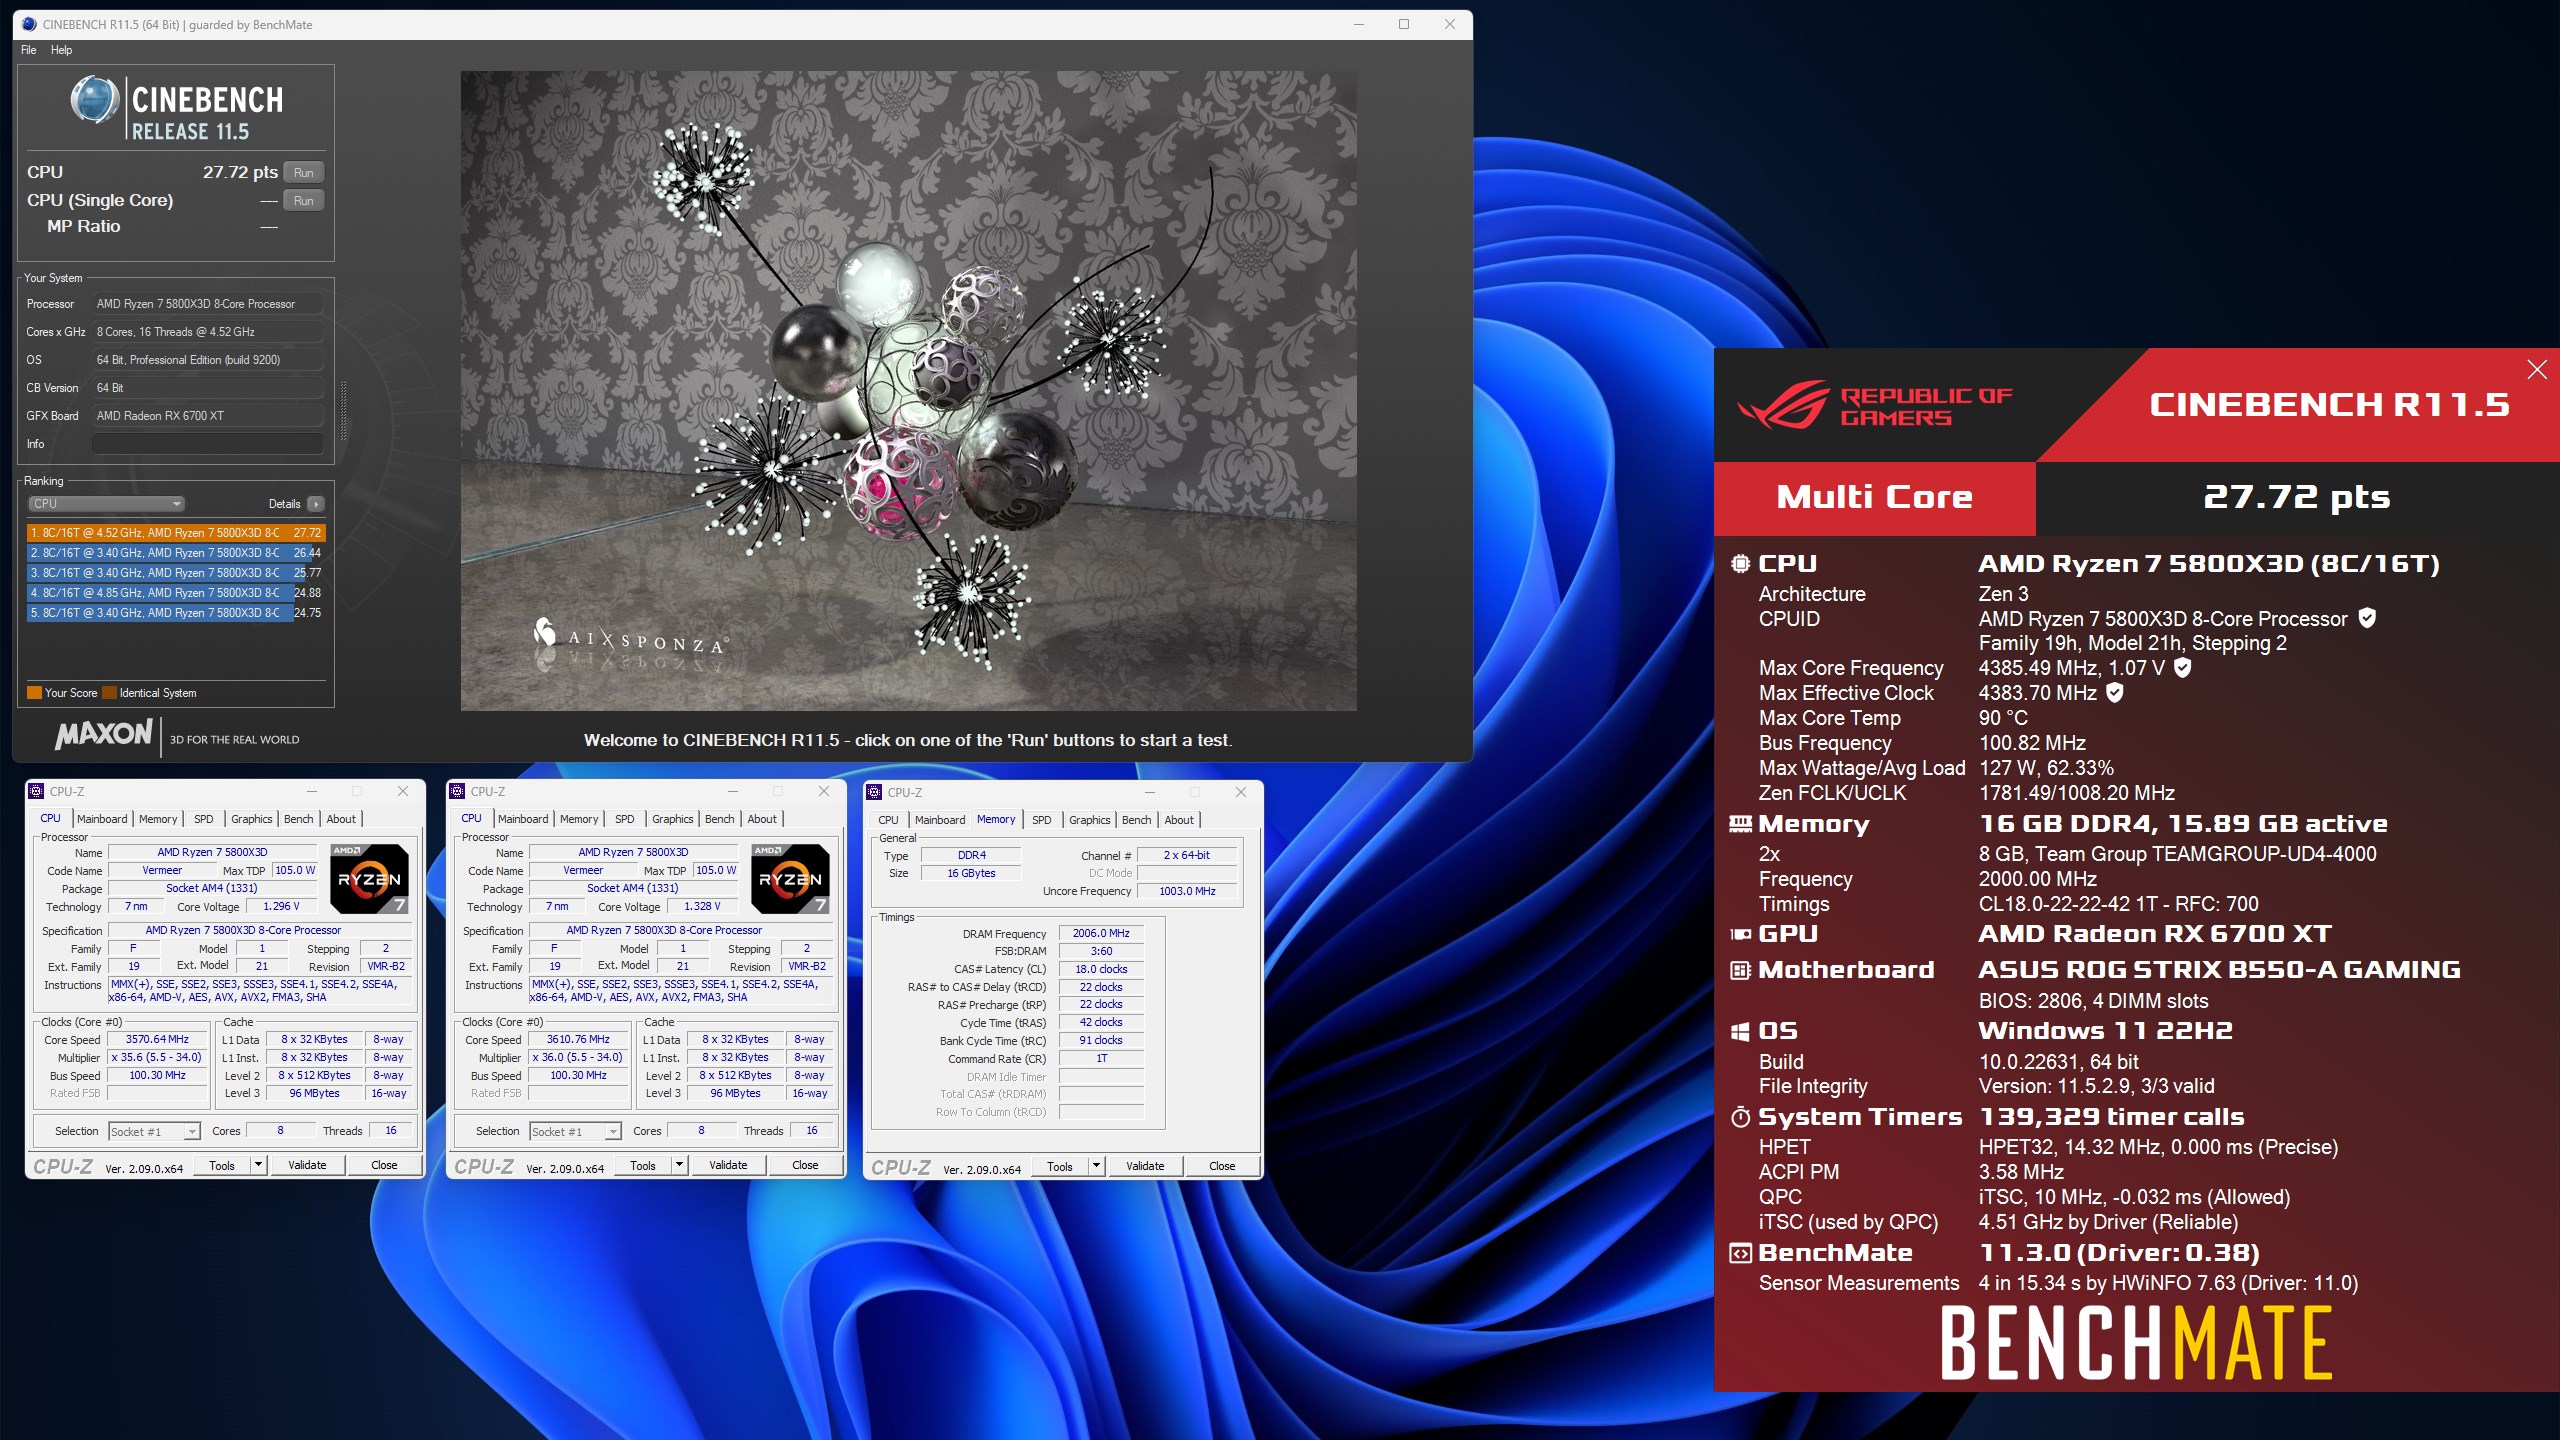Open the File menu in Cinebench
Screen dimensions: 2560x1440
pyautogui.click(x=28, y=50)
